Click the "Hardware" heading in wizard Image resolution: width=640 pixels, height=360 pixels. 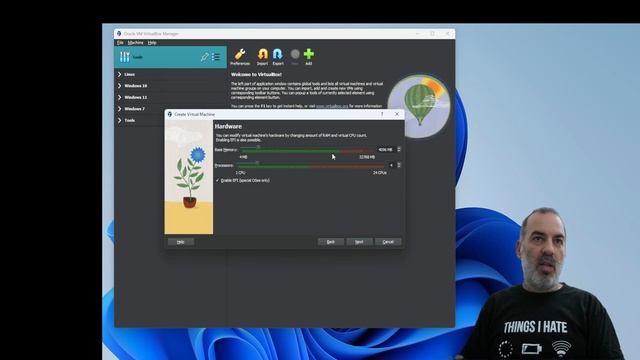click(228, 127)
